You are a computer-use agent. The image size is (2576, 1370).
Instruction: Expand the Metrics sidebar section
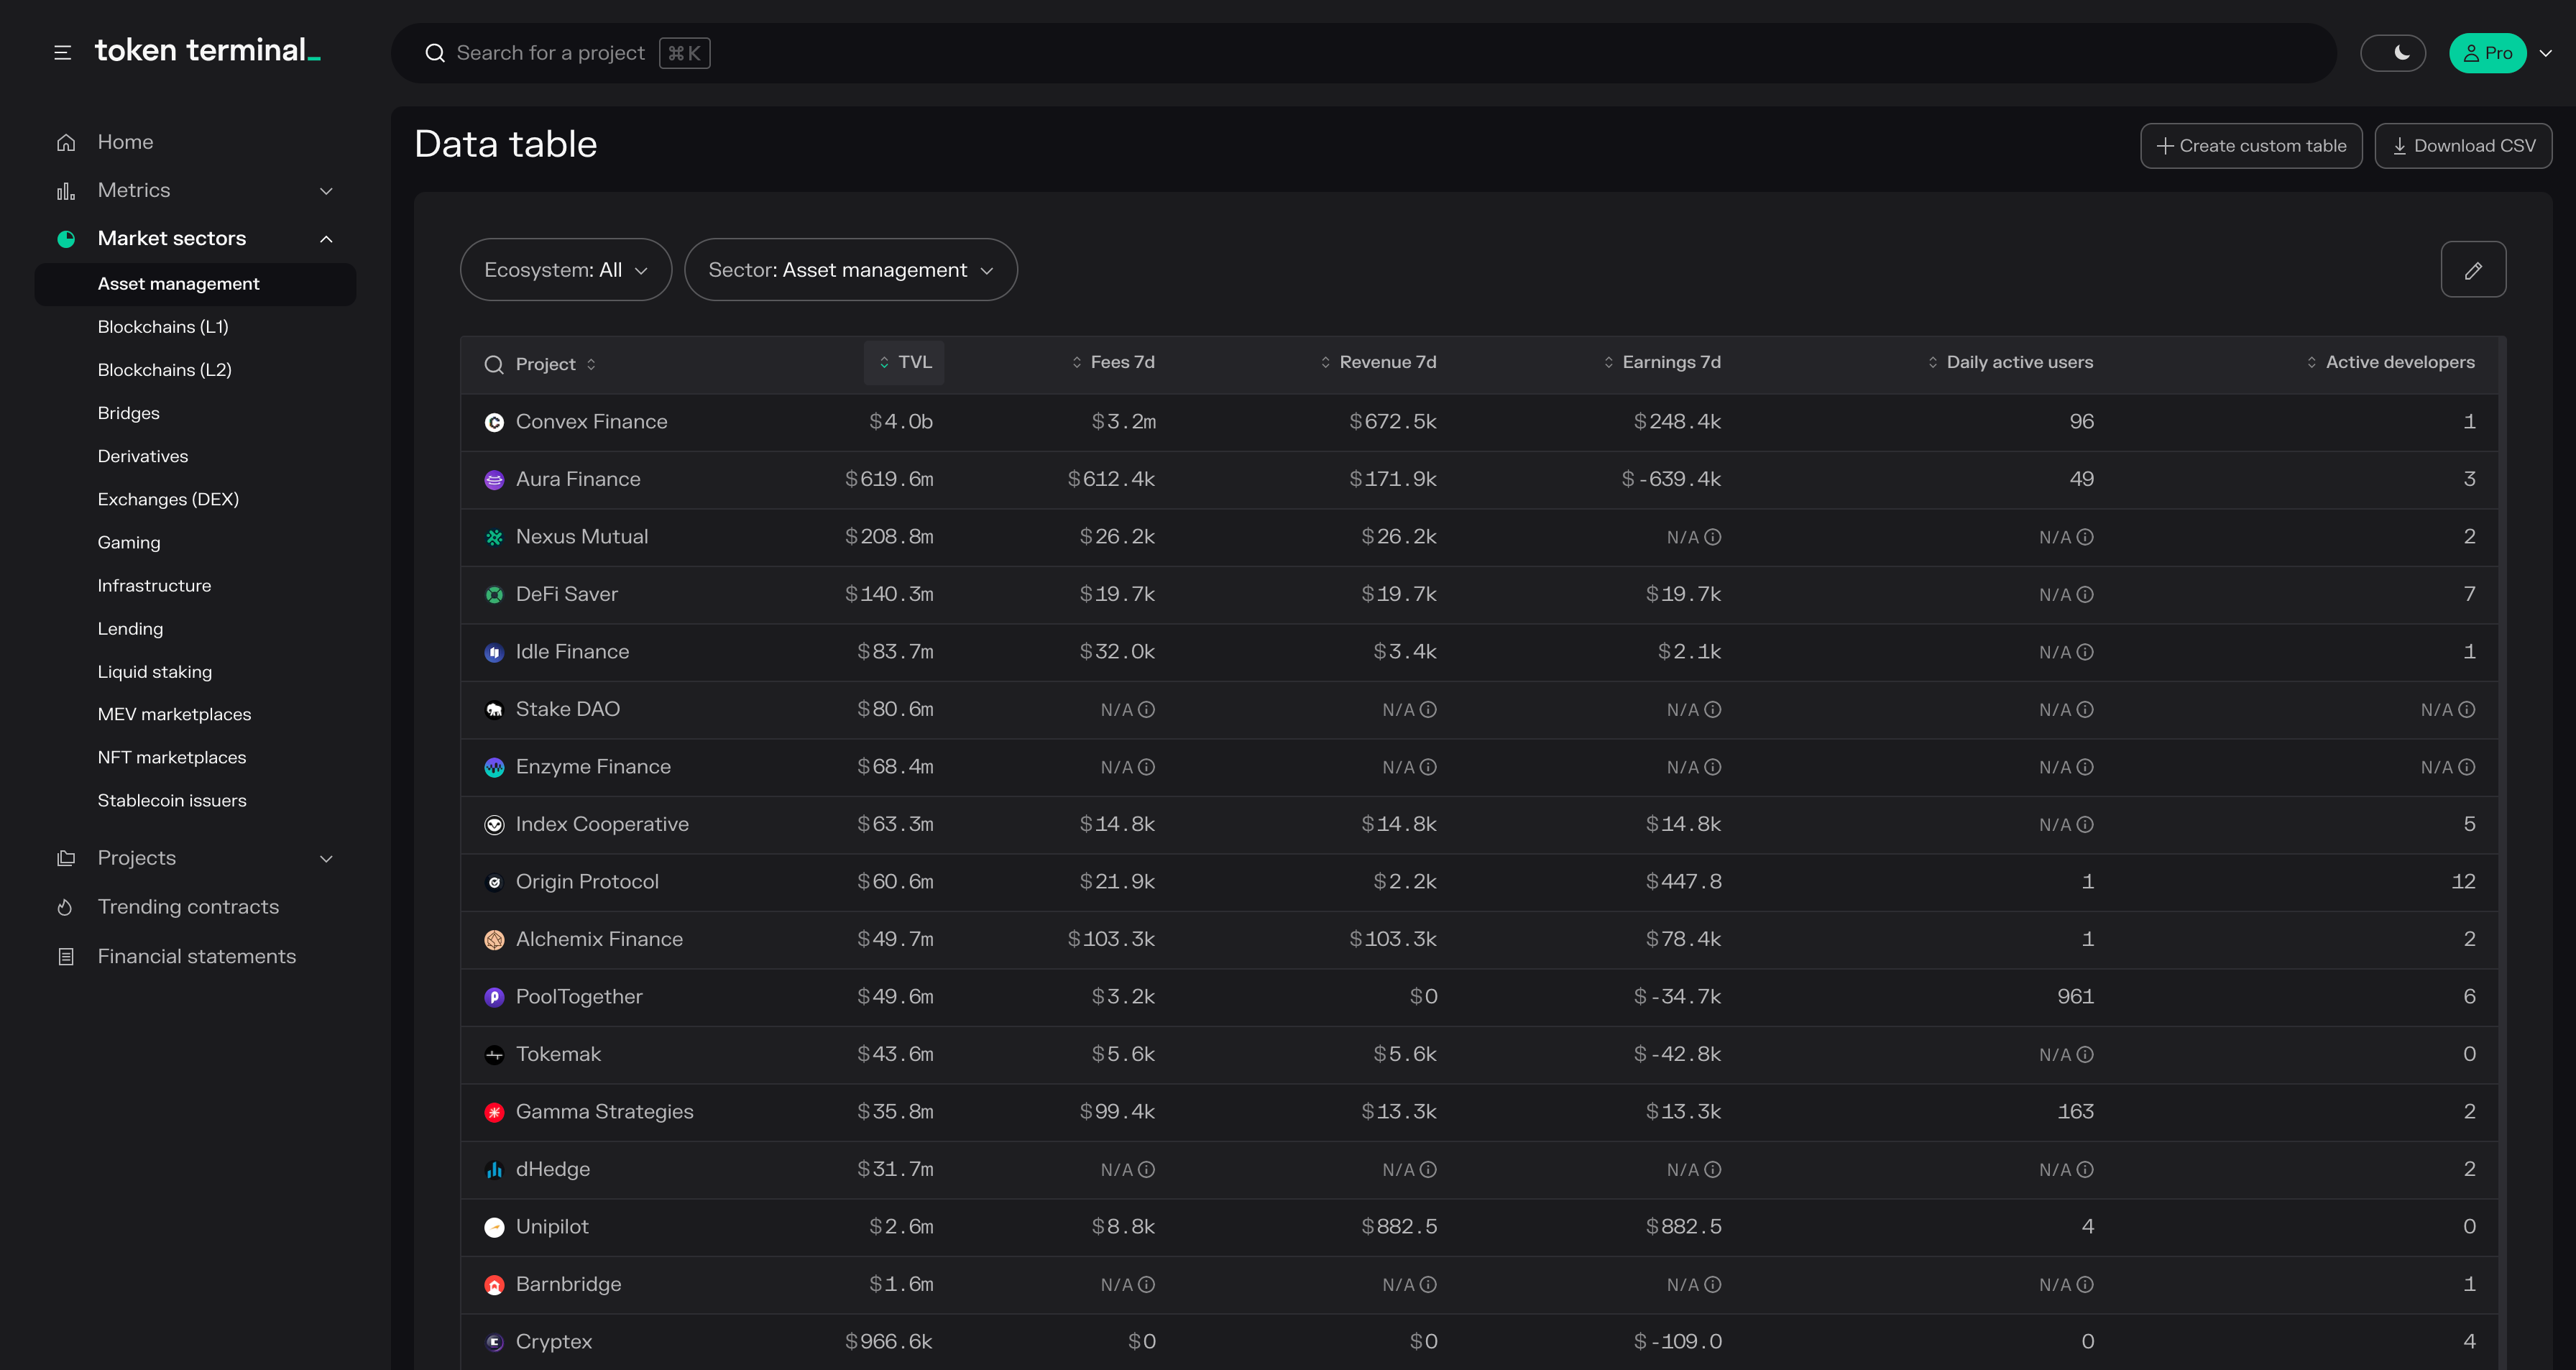pyautogui.click(x=195, y=191)
